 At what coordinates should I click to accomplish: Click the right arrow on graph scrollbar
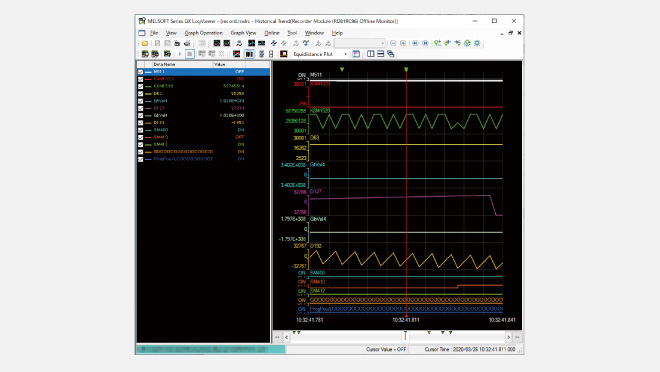(508, 337)
